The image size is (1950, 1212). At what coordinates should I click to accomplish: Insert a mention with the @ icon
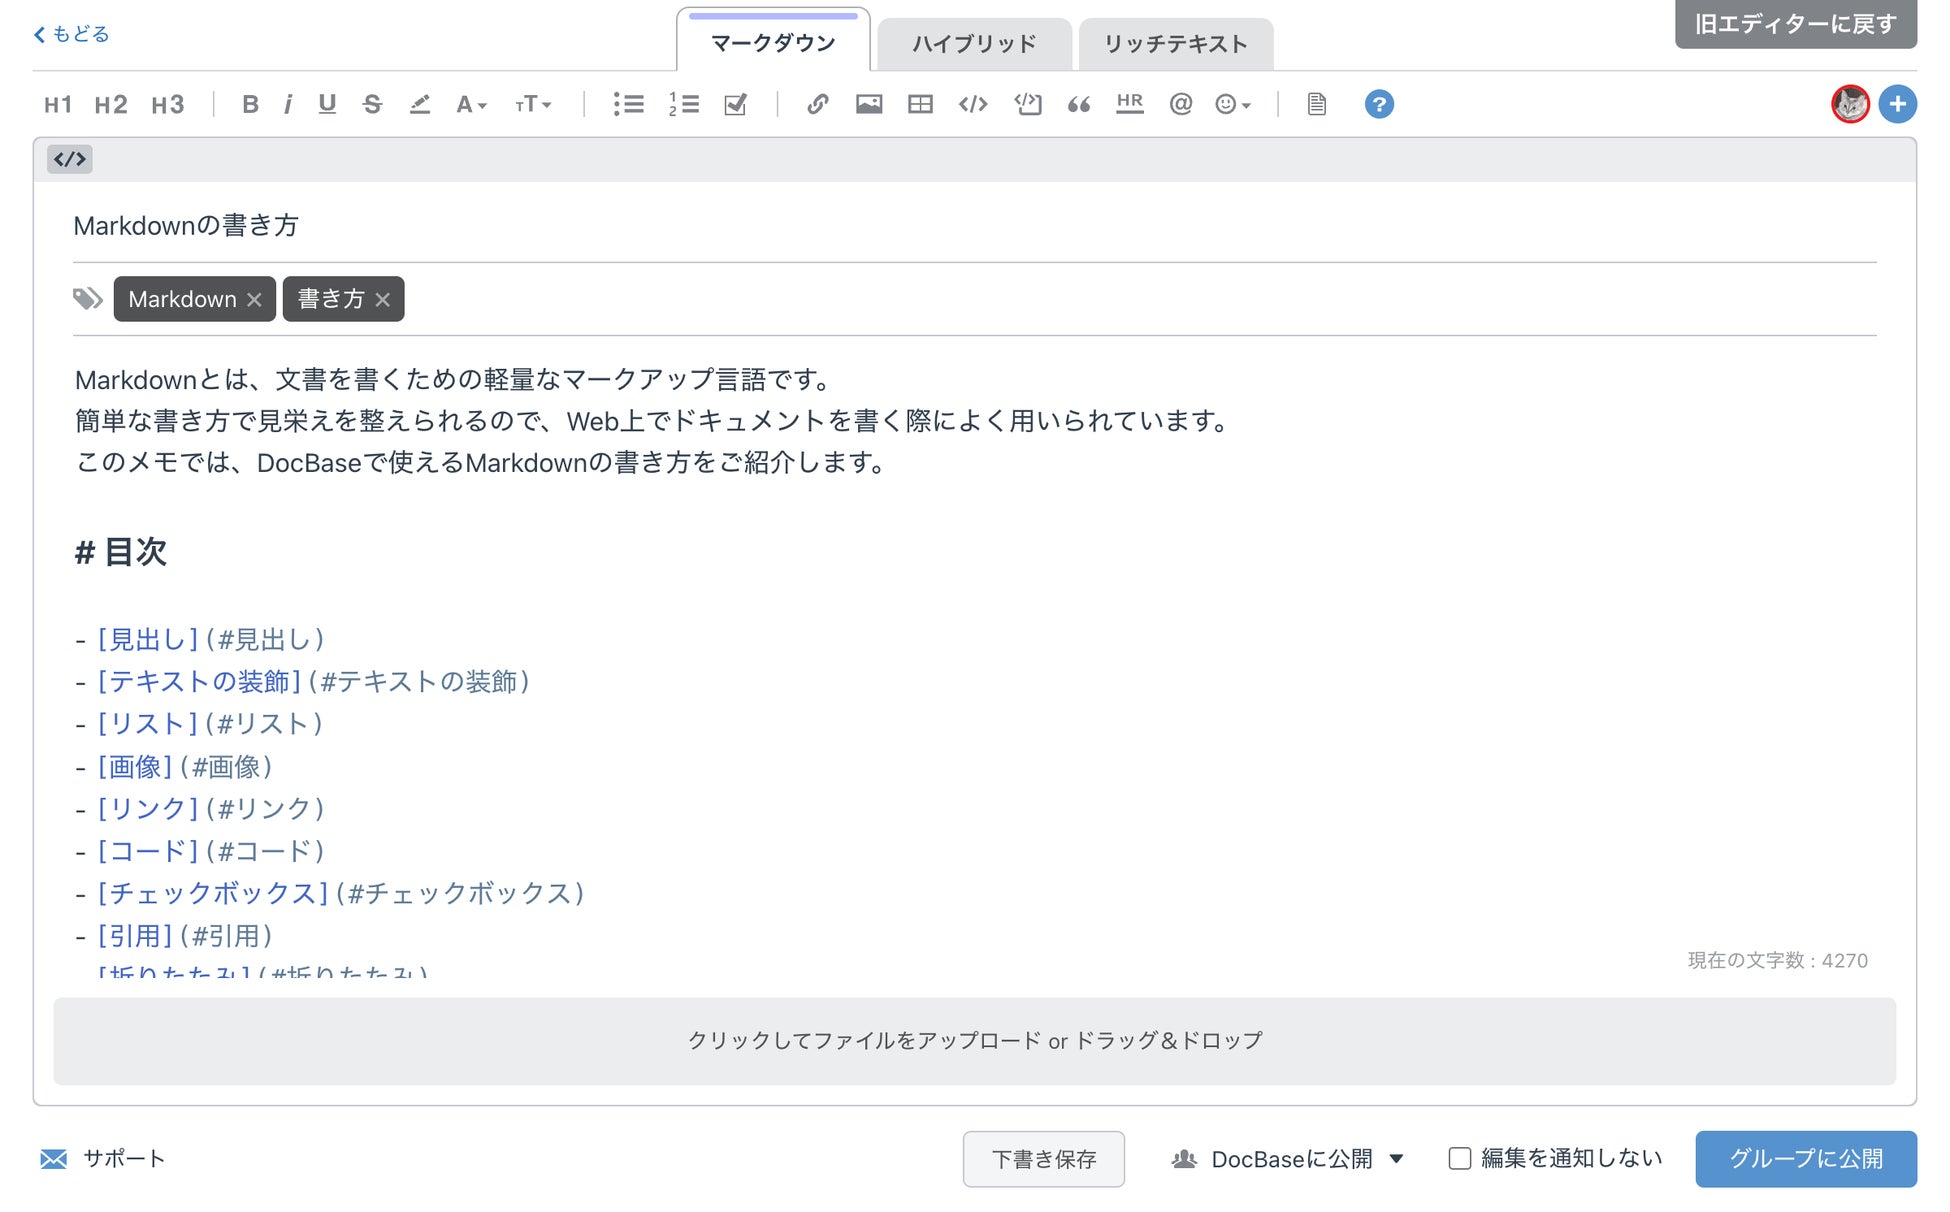pyautogui.click(x=1180, y=104)
